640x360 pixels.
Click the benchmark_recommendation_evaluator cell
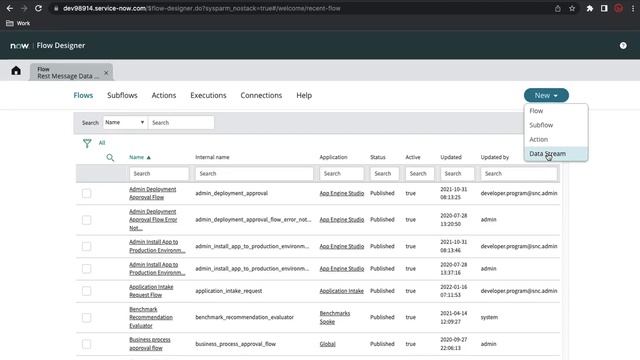point(244,317)
